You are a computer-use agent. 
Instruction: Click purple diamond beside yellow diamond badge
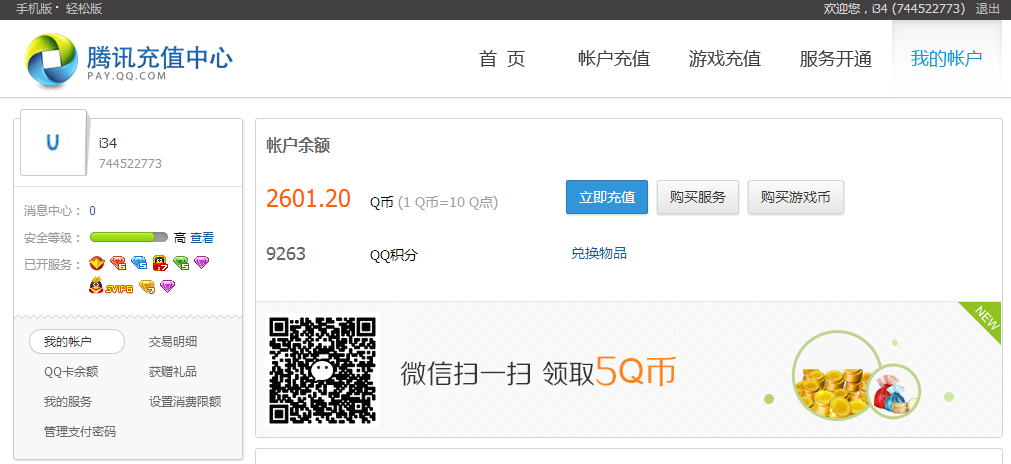[x=168, y=286]
